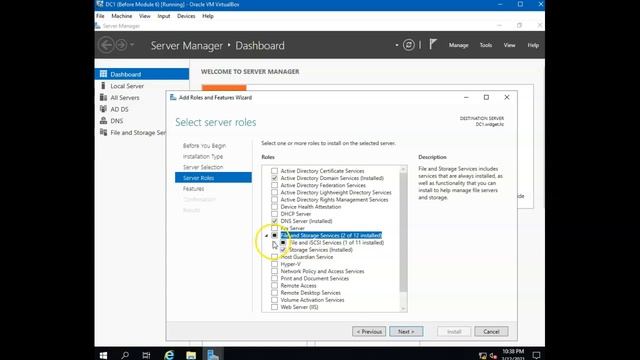Click the roles list scroll down arrow

tap(403, 309)
